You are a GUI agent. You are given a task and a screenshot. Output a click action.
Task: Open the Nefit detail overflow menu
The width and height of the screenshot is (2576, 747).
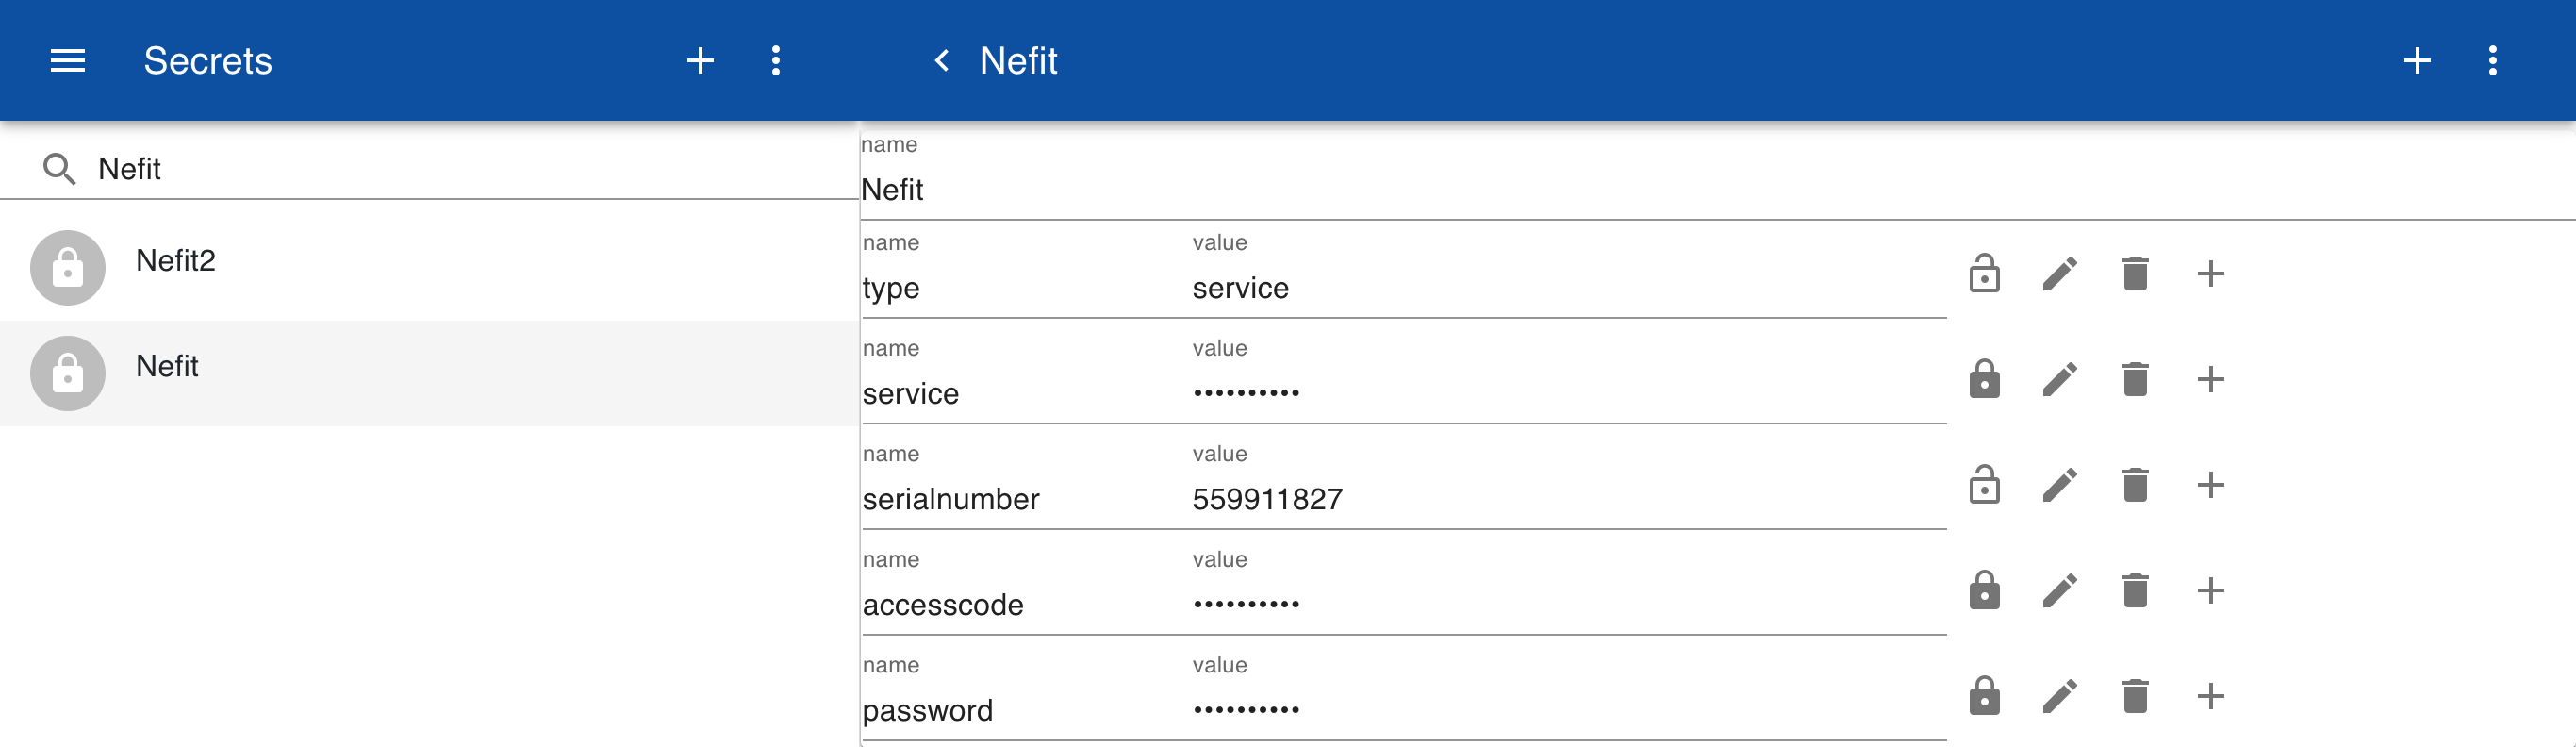pos(2492,61)
